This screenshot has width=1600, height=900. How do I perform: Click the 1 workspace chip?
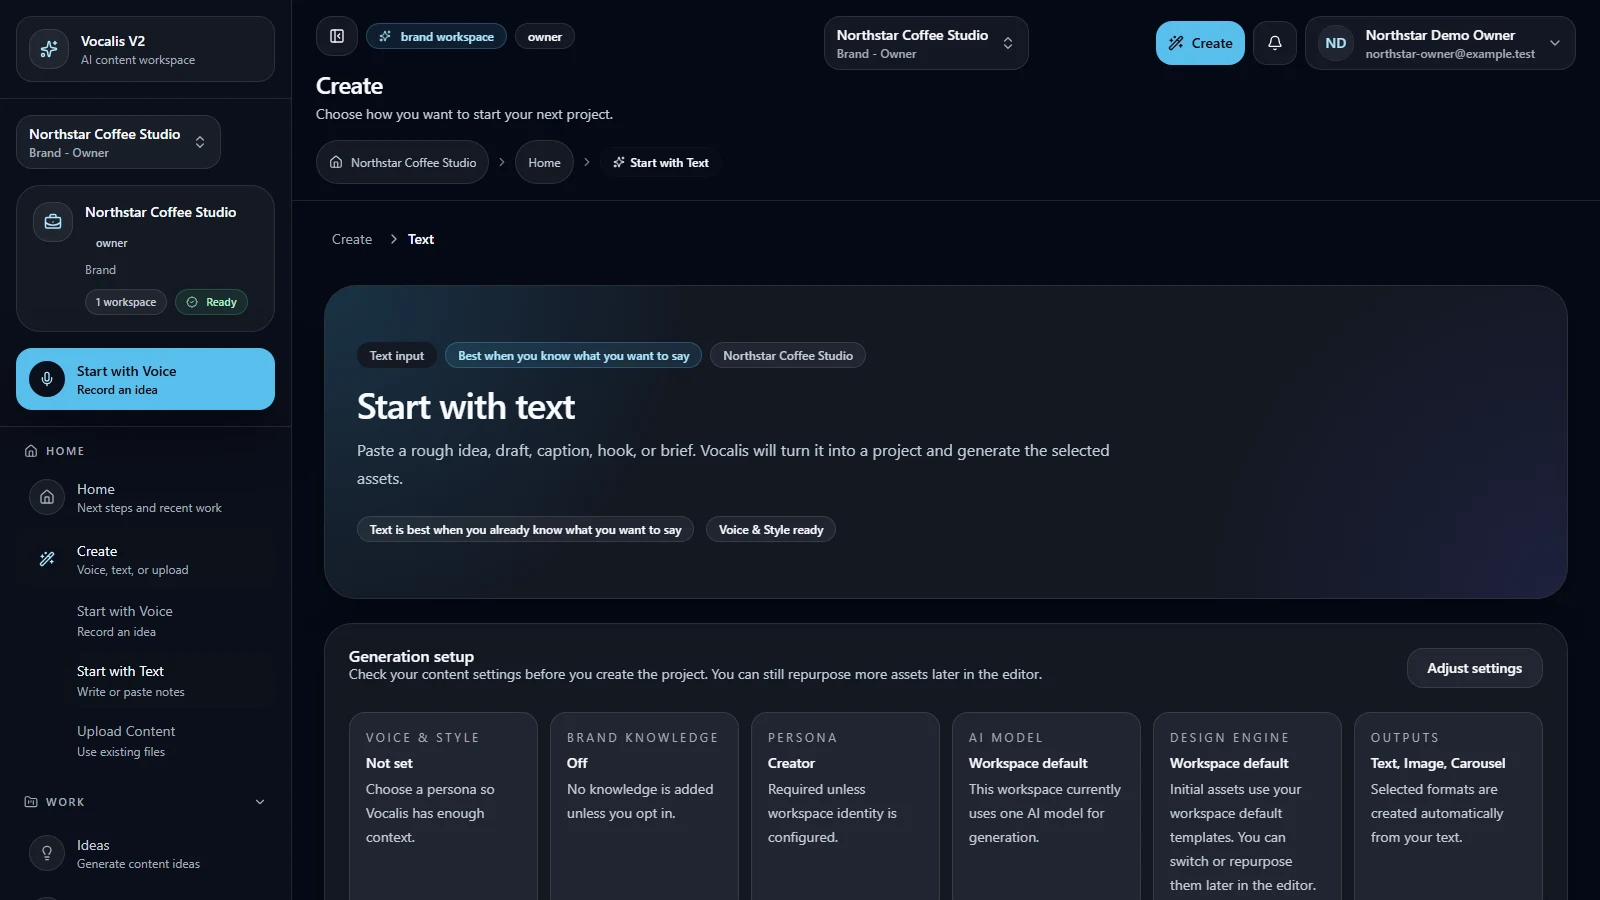click(x=126, y=302)
